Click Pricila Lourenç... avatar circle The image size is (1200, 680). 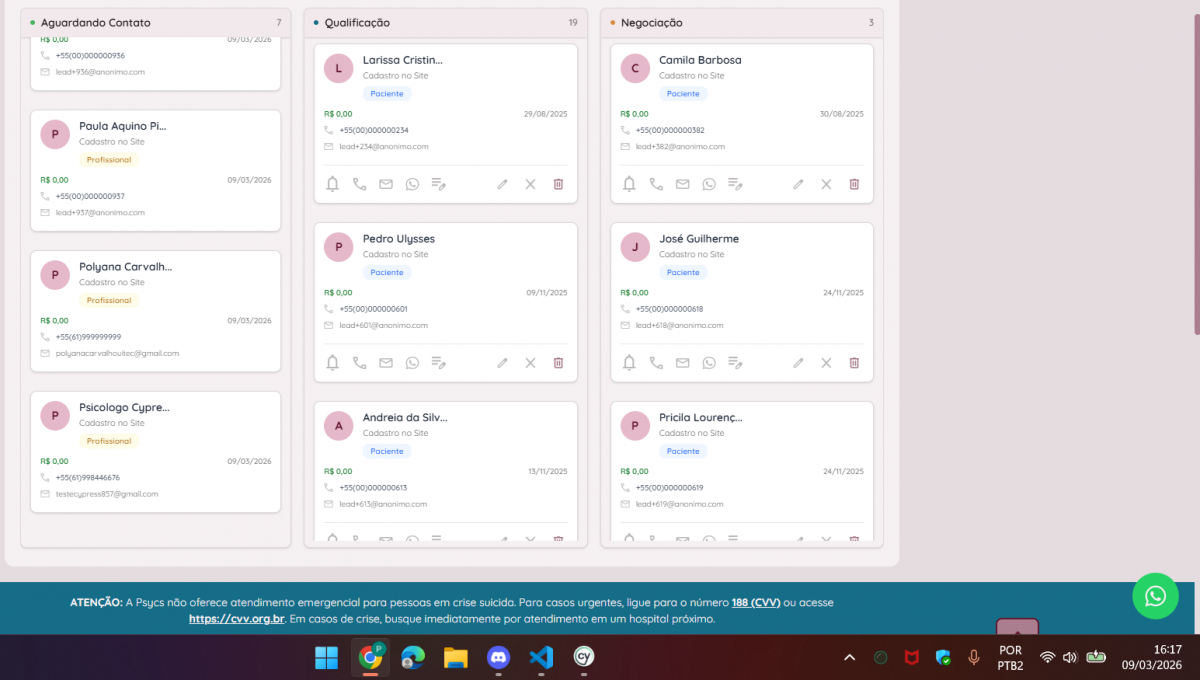[x=635, y=426]
